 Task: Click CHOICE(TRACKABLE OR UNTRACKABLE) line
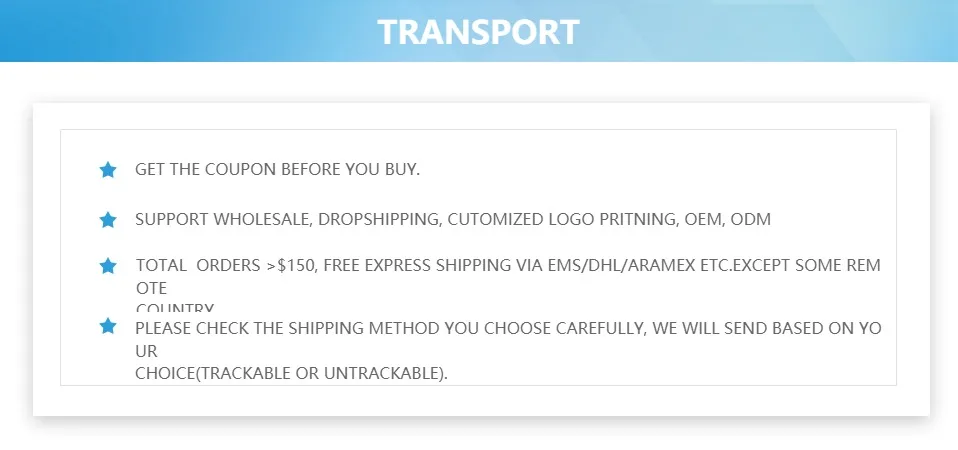(x=291, y=373)
